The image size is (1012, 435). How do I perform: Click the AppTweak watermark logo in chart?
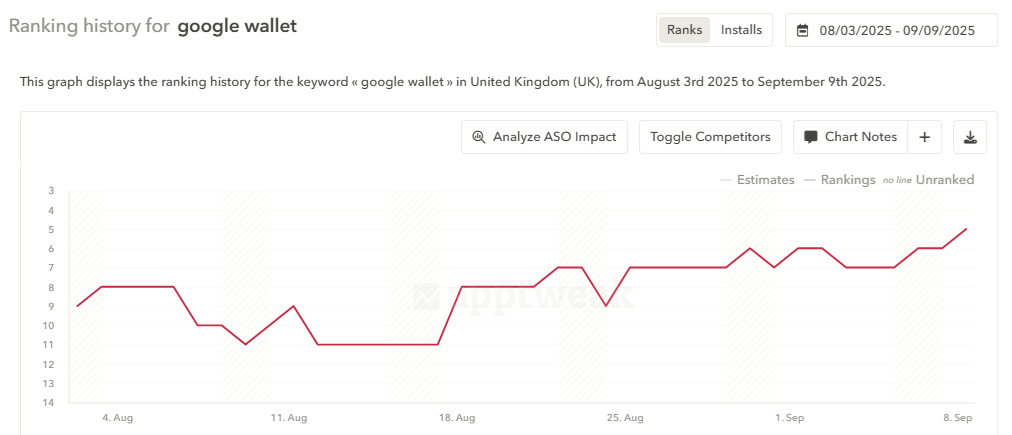click(x=524, y=296)
